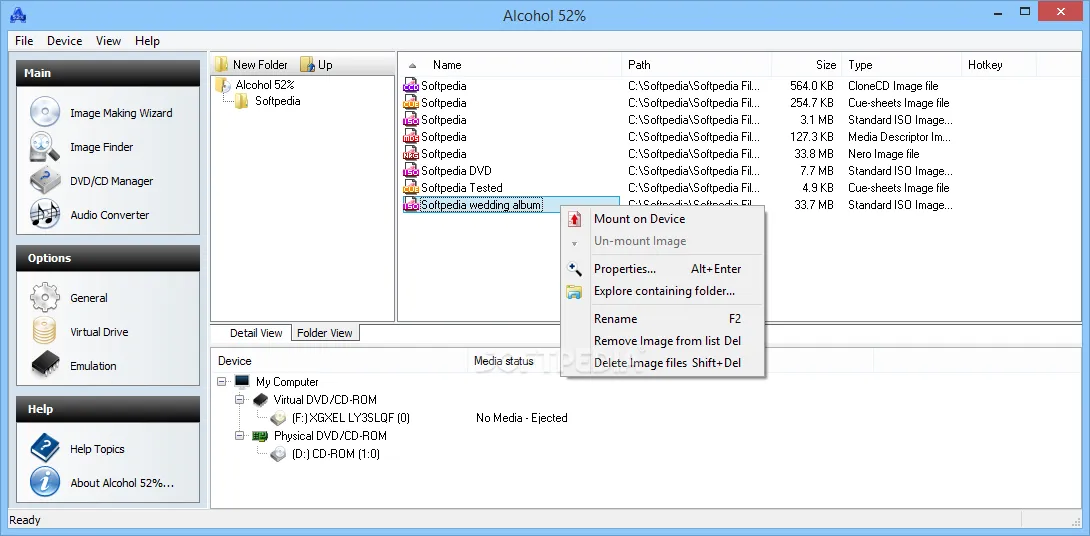Click the Up folder icon
1090x536 pixels.
tap(307, 65)
